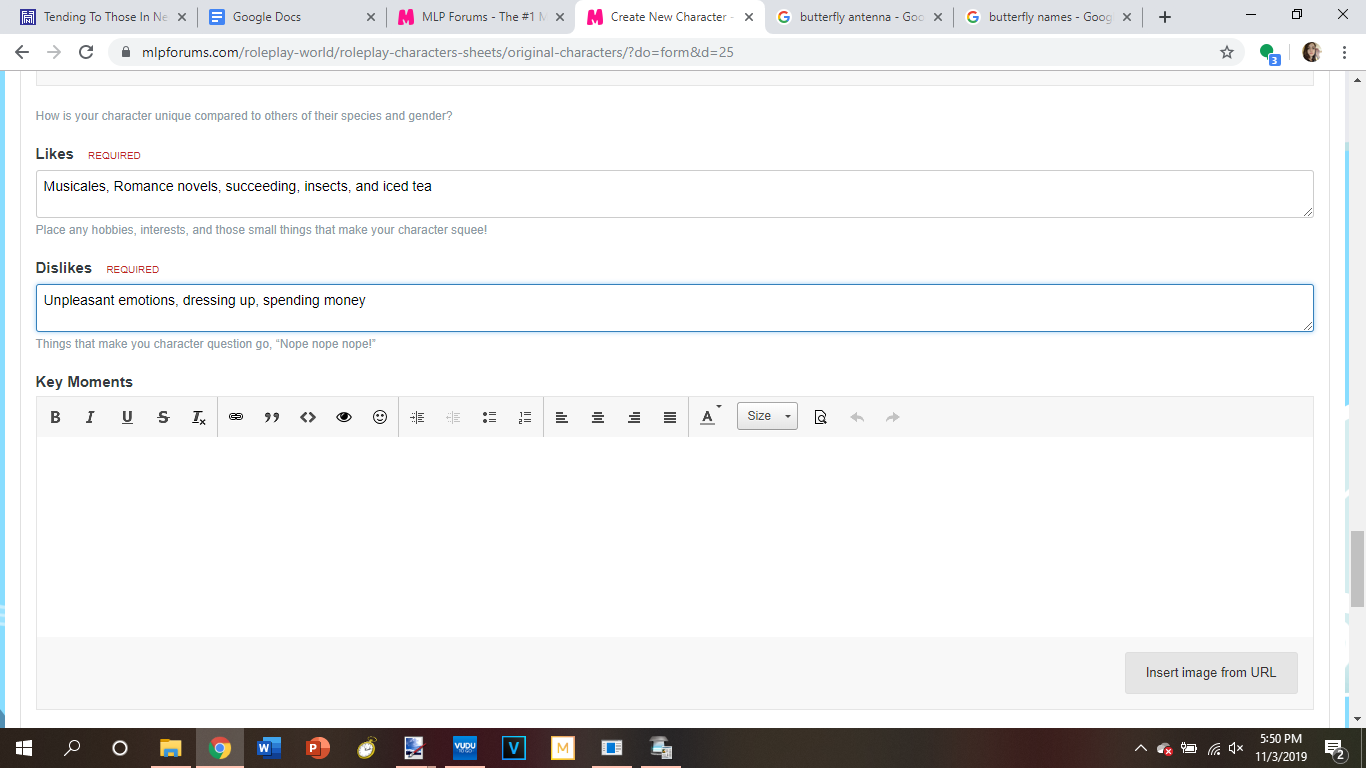Add a spoiler using eye icon
This screenshot has height=768, width=1366.
point(344,417)
